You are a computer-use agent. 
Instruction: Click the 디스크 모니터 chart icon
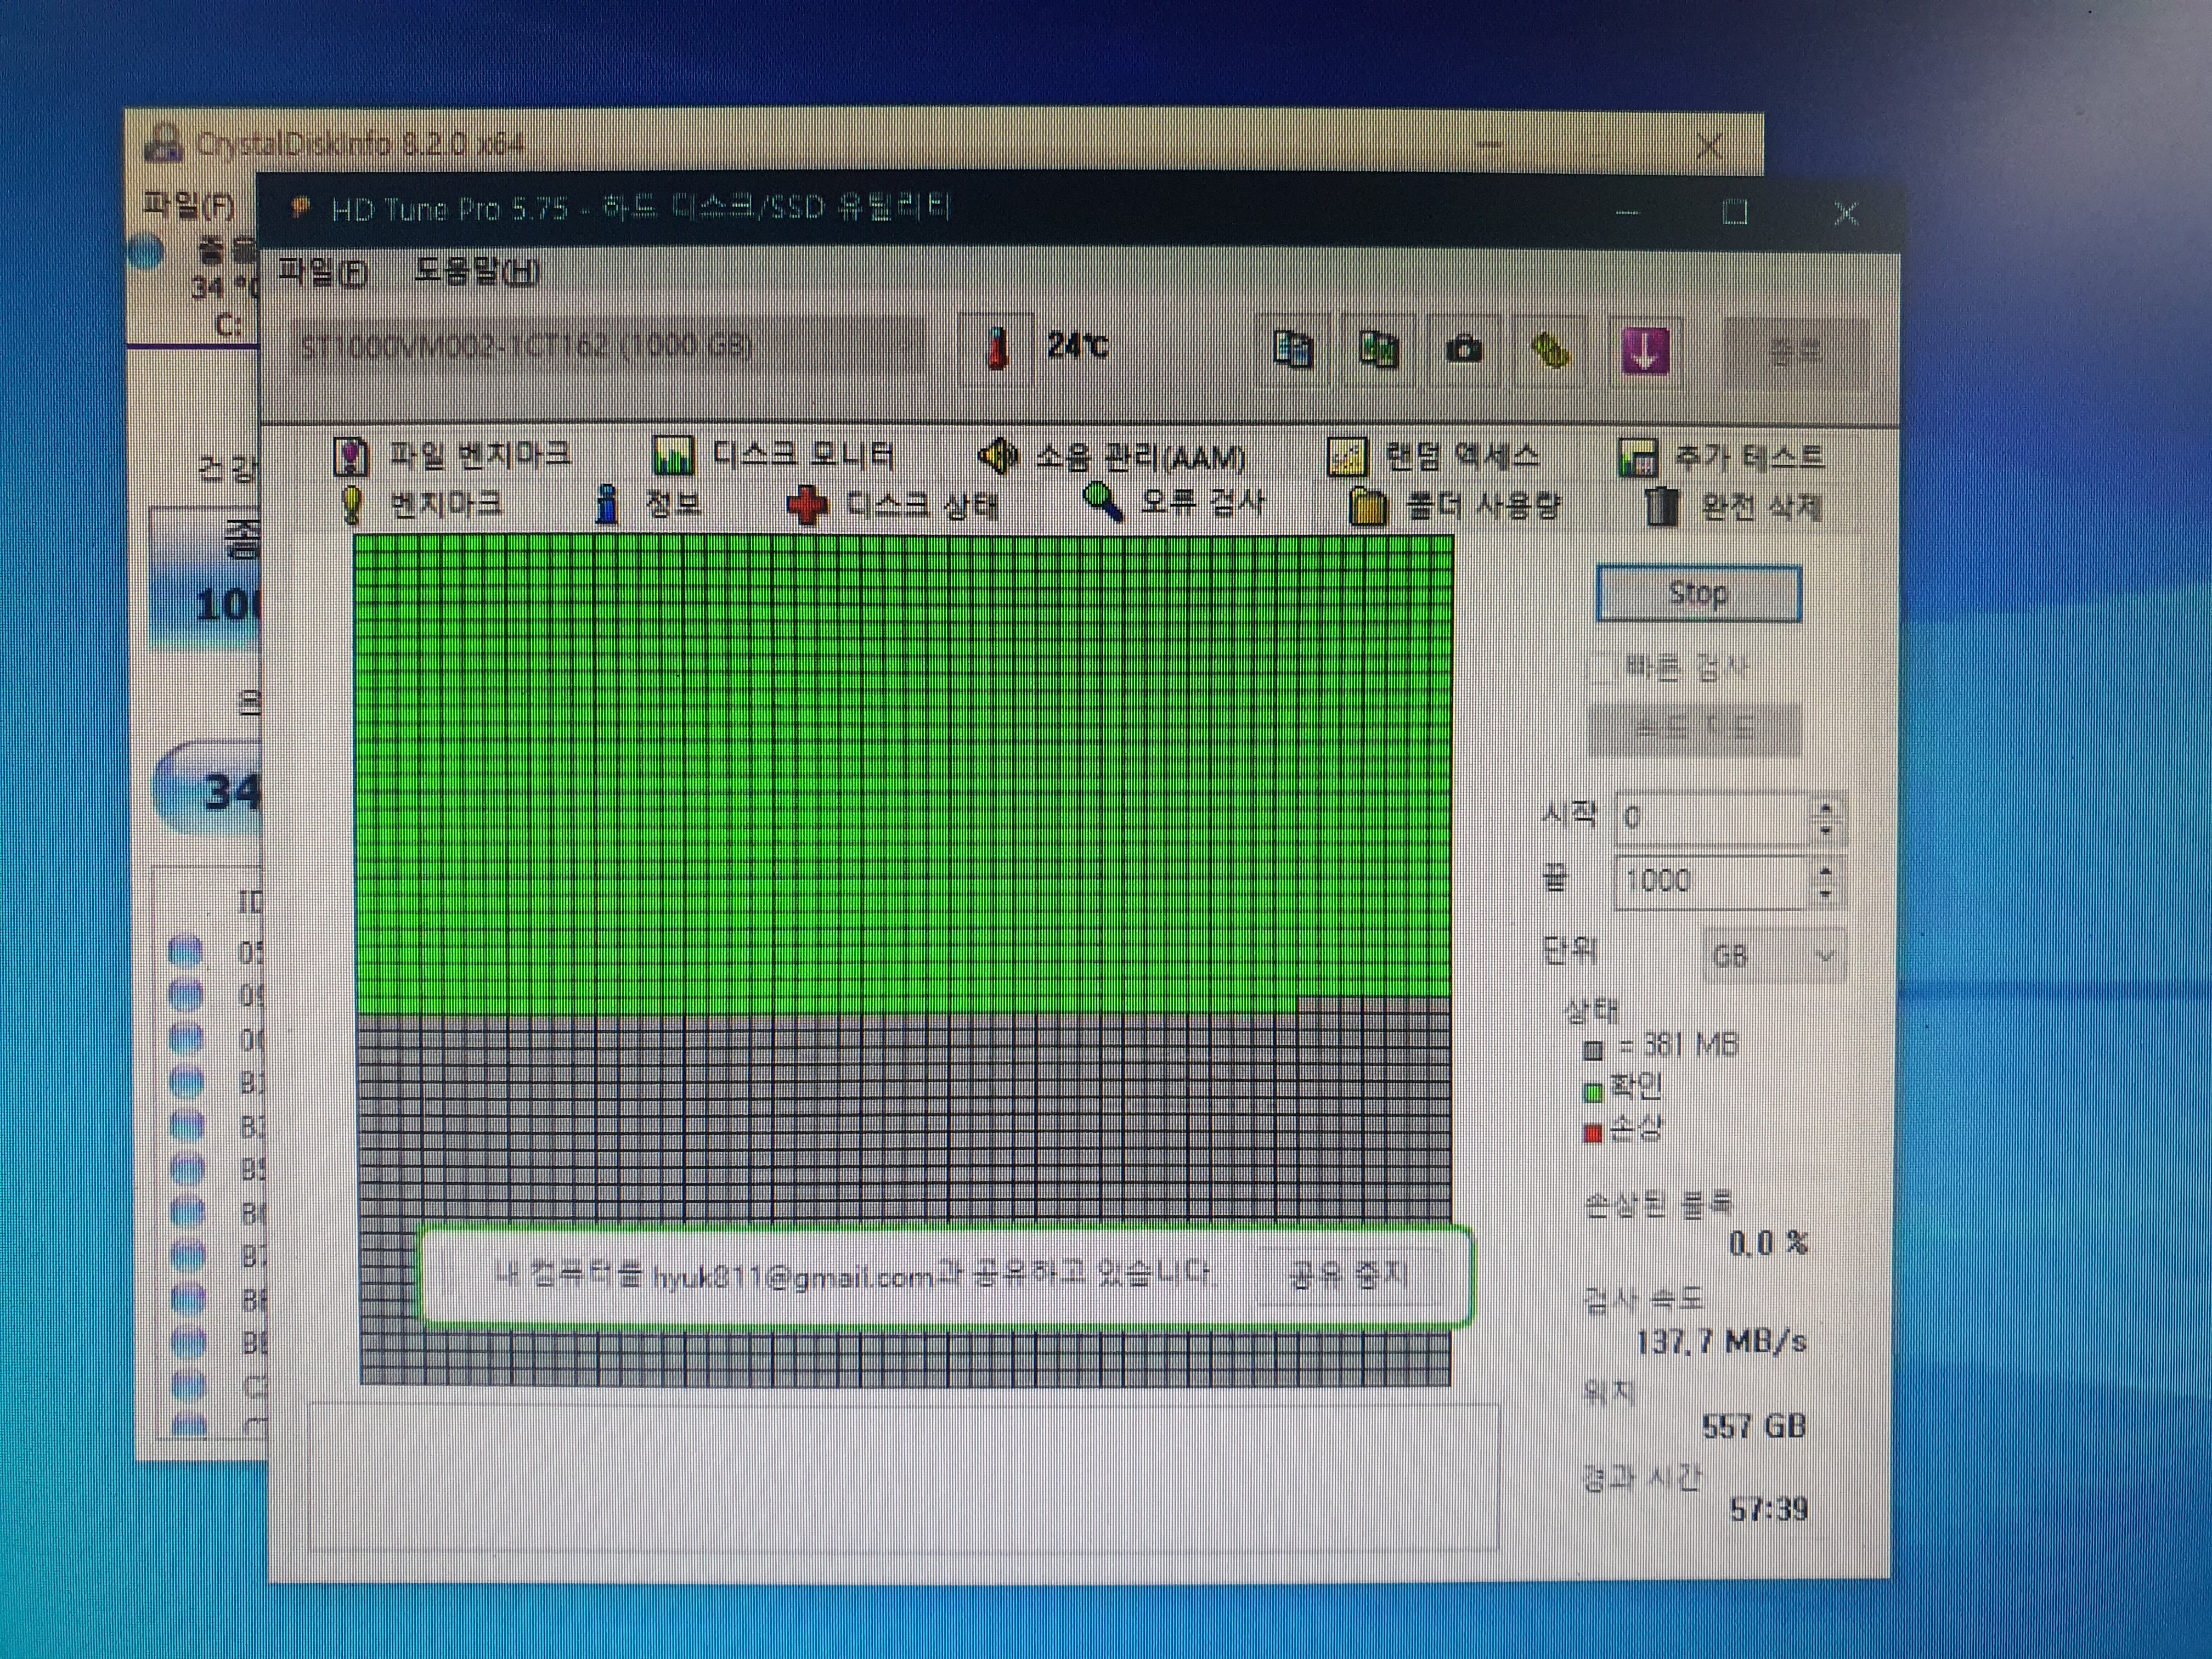pyautogui.click(x=673, y=456)
